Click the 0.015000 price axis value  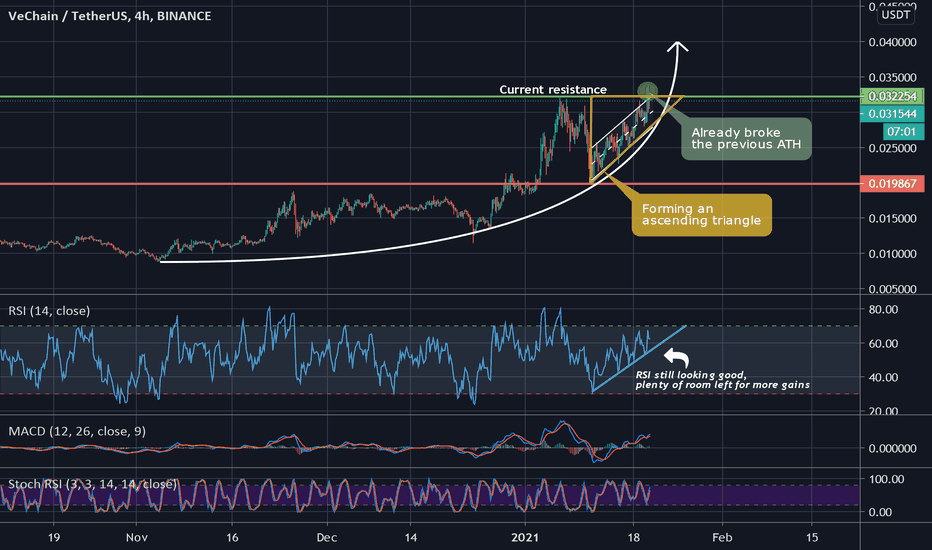coord(892,219)
